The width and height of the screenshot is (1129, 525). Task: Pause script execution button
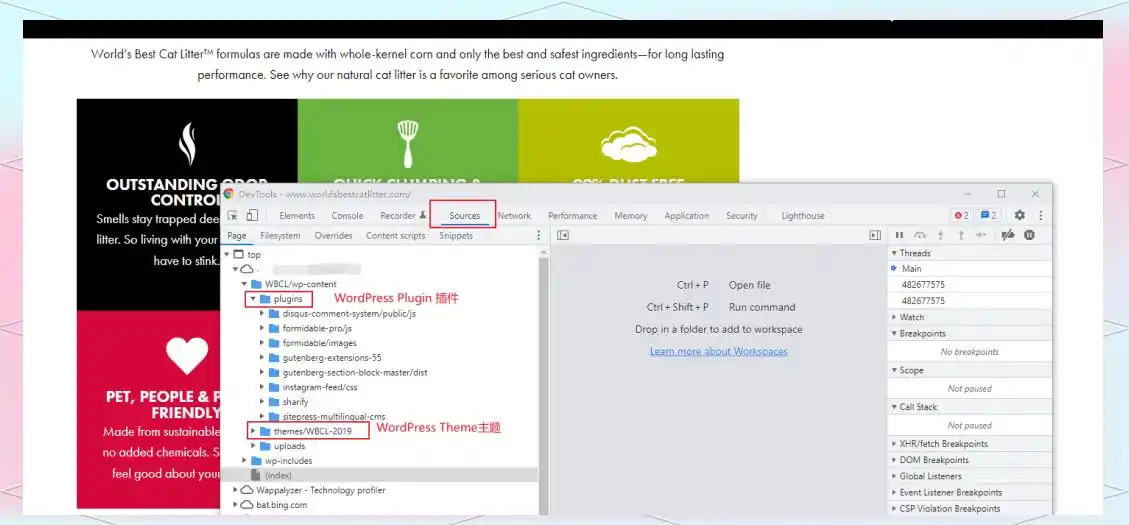[899, 235]
